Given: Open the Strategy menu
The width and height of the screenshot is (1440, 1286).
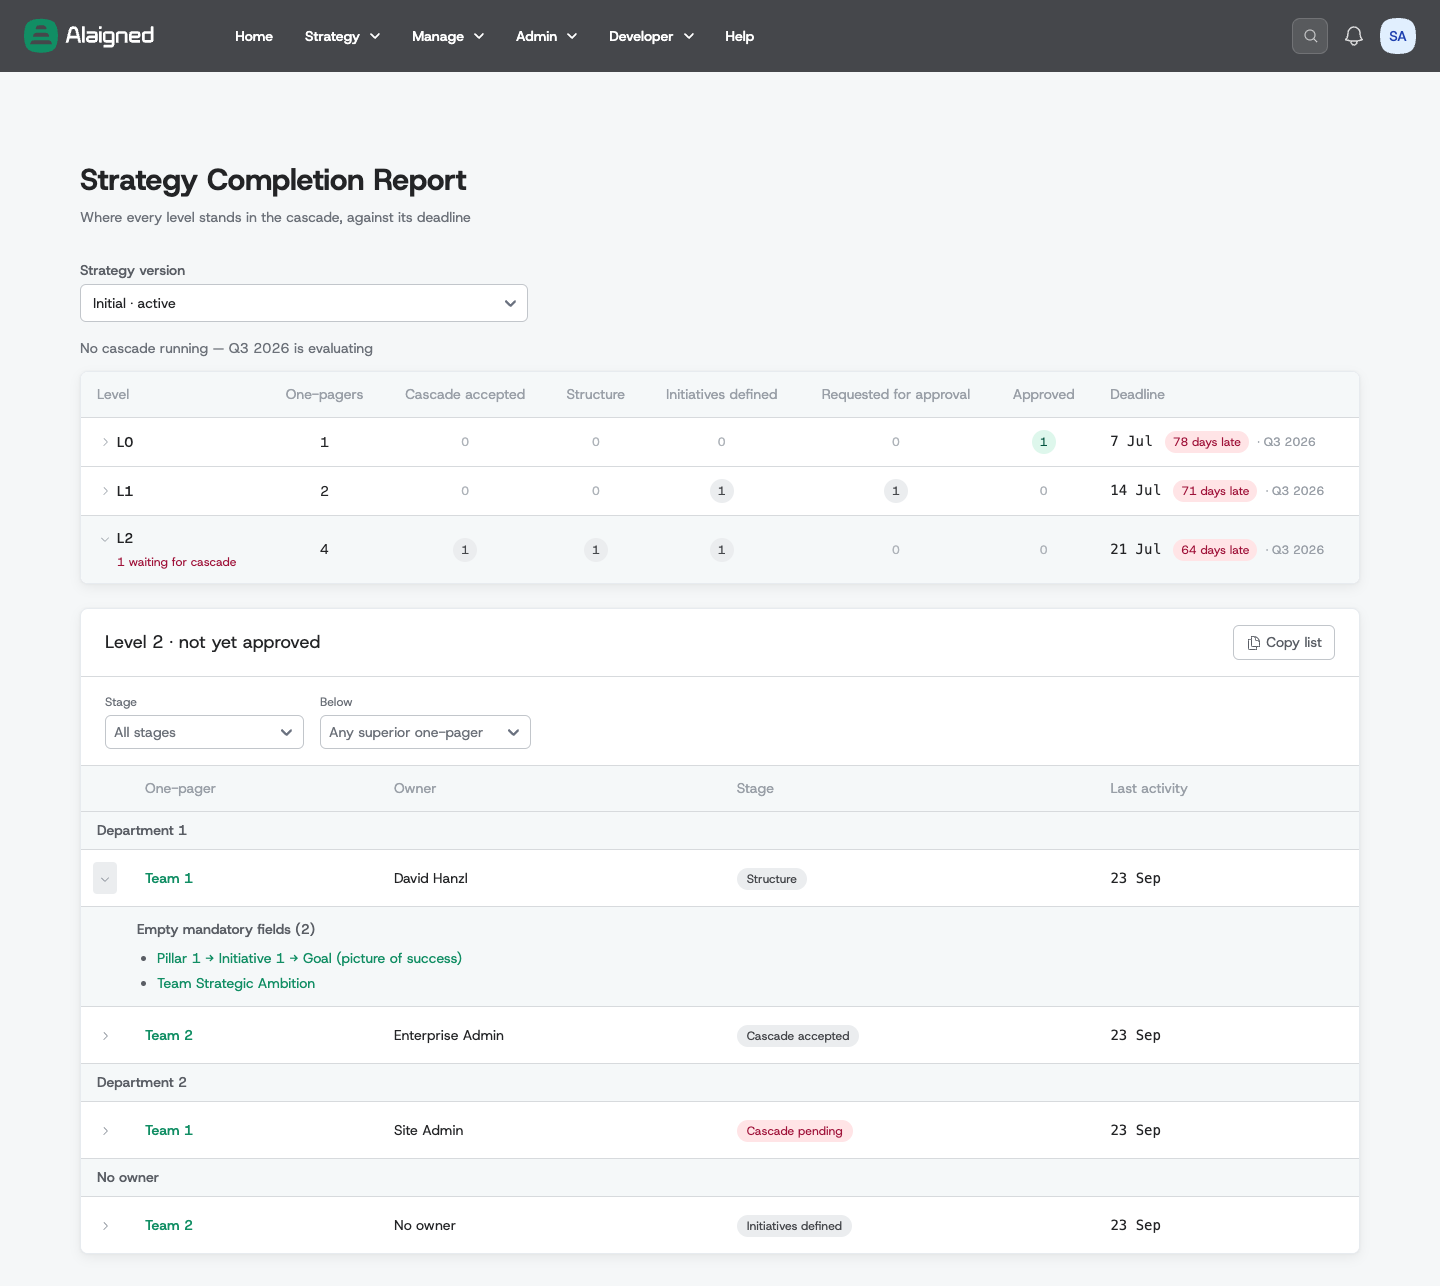Looking at the screenshot, I should click(342, 36).
